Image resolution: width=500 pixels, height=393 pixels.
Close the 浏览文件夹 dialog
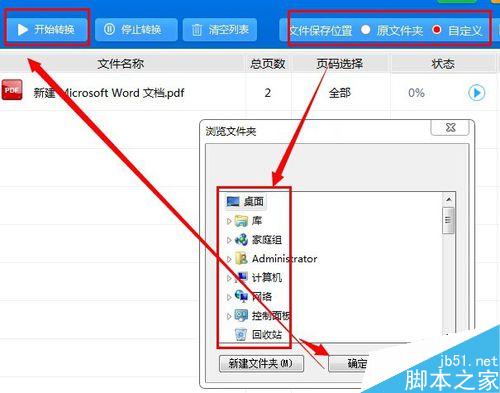tap(451, 127)
